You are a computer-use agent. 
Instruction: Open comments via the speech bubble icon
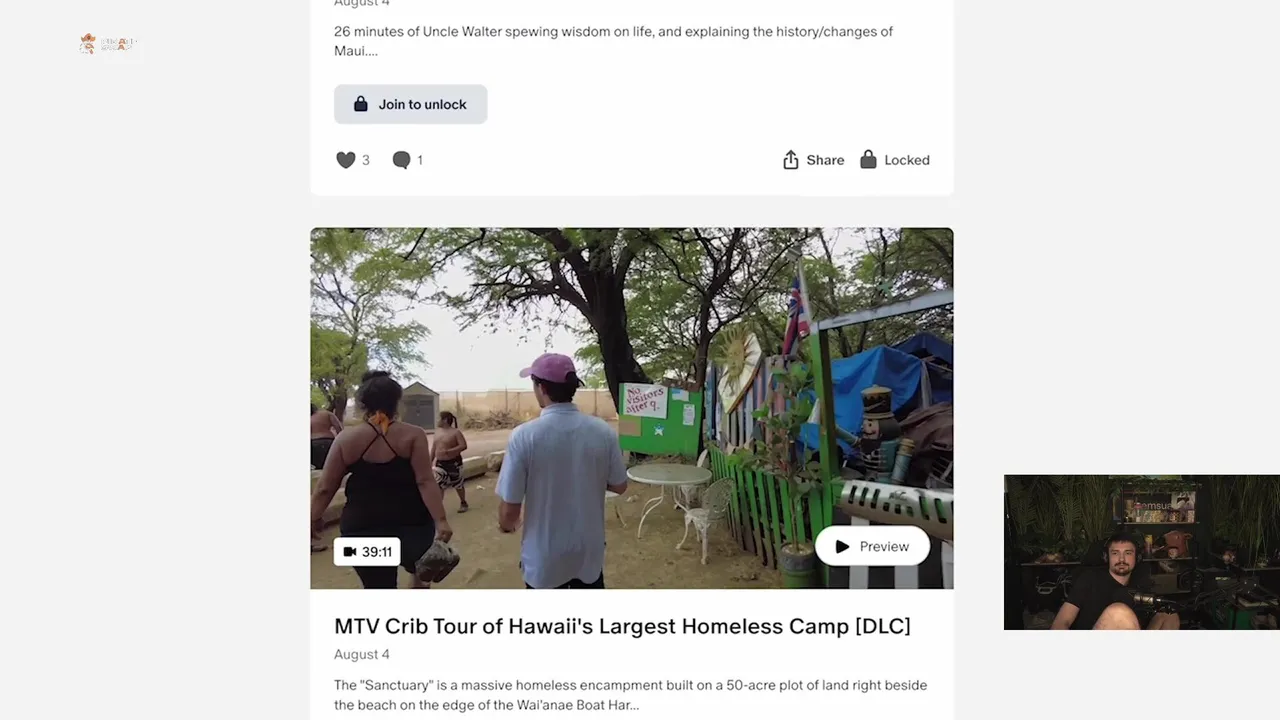pyautogui.click(x=402, y=160)
